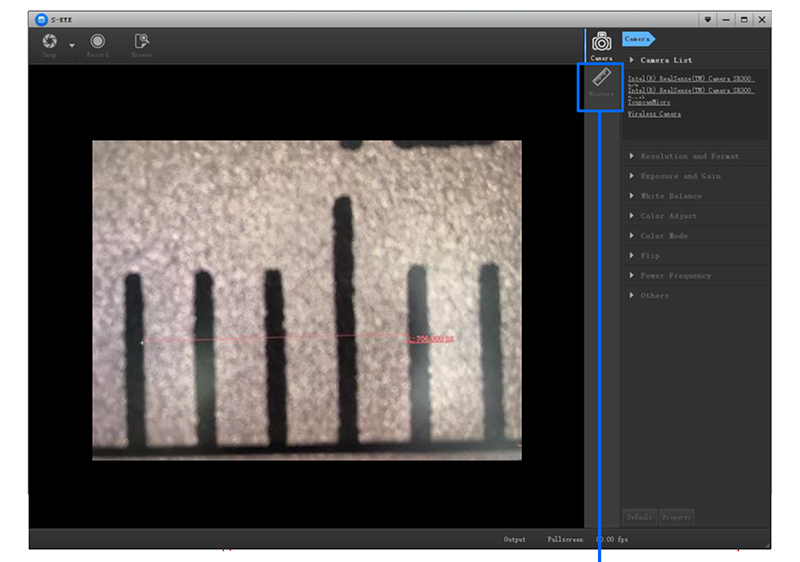Switch to the Camera side panel
800x562 pixels.
(x=601, y=44)
